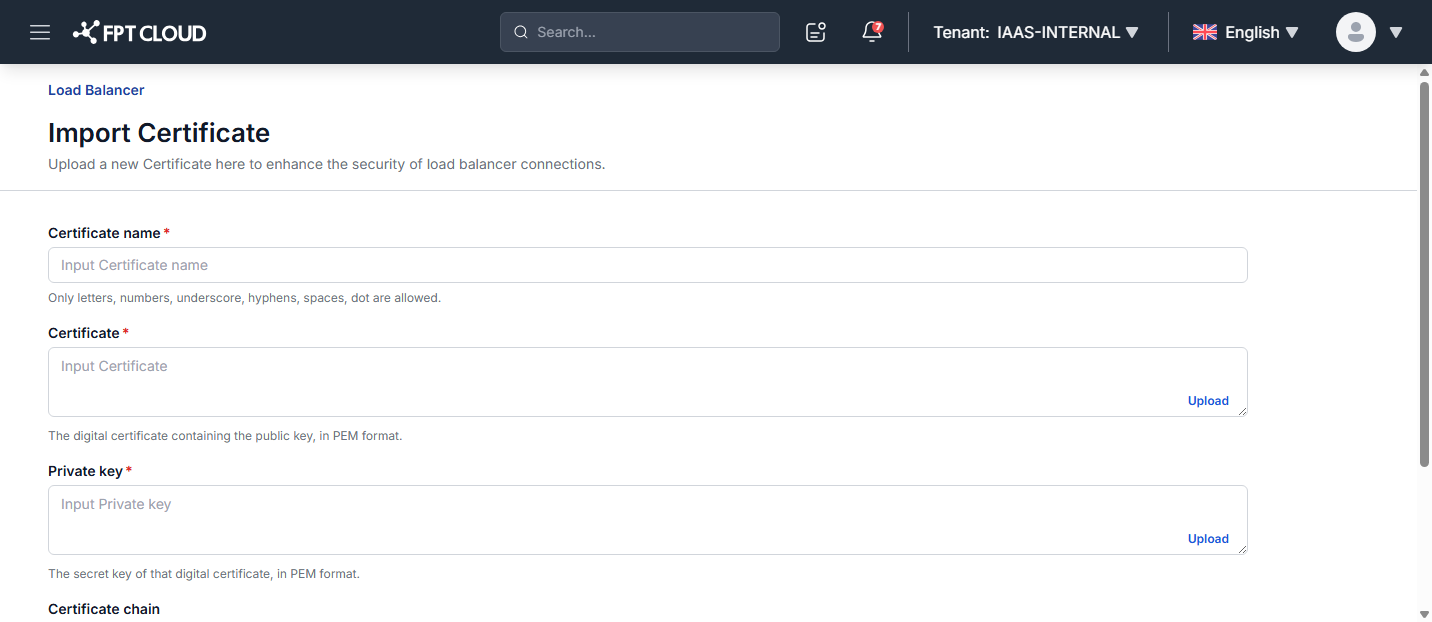Click the Certificate chain label
The height and width of the screenshot is (622, 1432).
[x=104, y=609]
